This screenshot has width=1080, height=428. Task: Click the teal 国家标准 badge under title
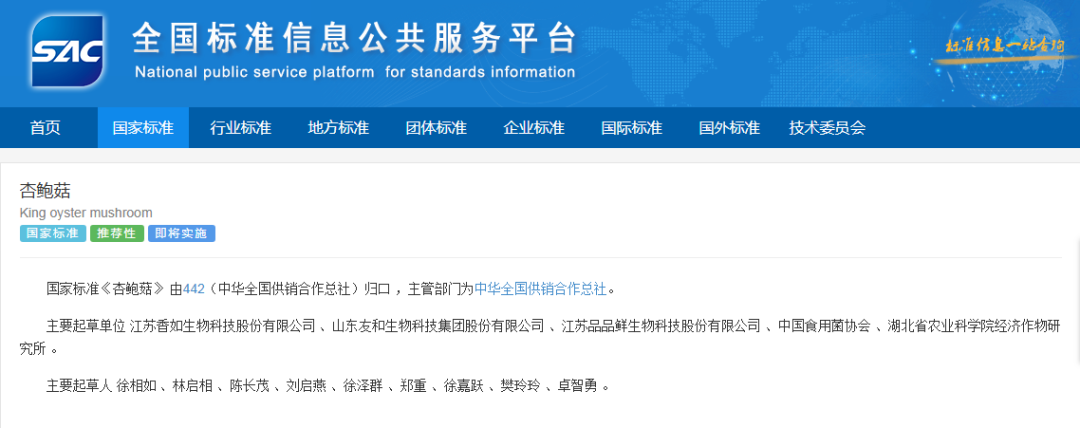[52, 234]
